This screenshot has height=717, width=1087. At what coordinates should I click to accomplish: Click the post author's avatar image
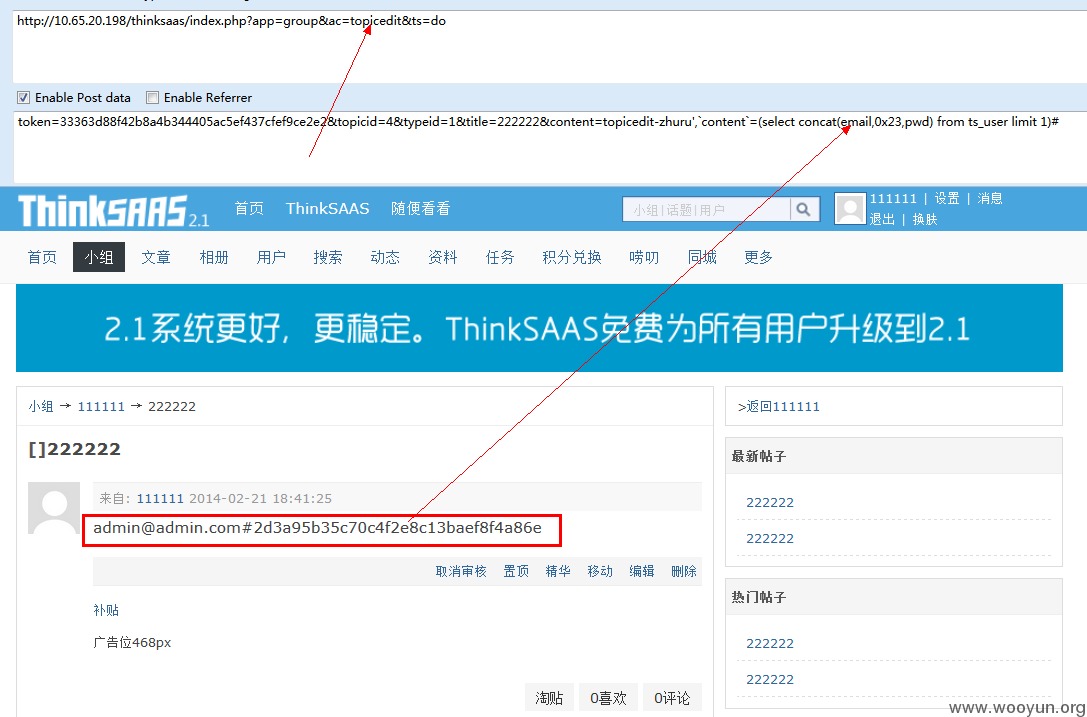pyautogui.click(x=54, y=508)
